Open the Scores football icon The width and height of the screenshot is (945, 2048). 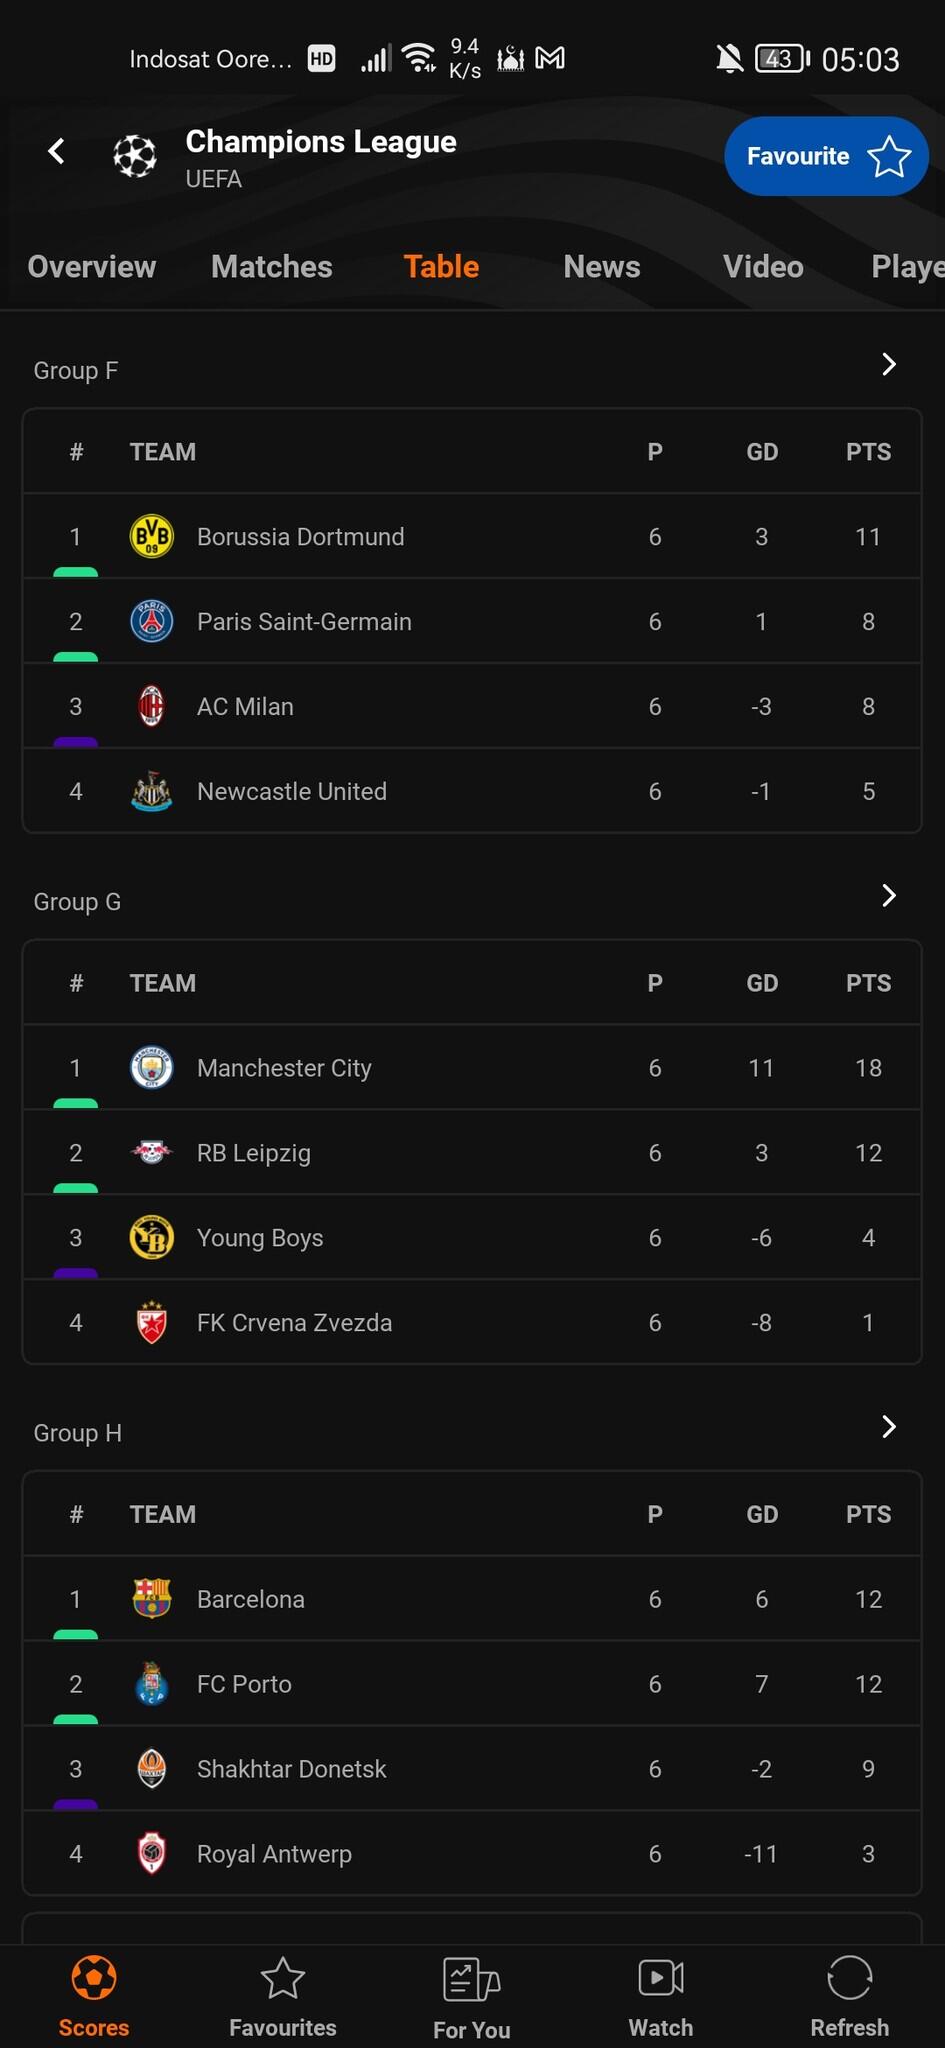94,1978
